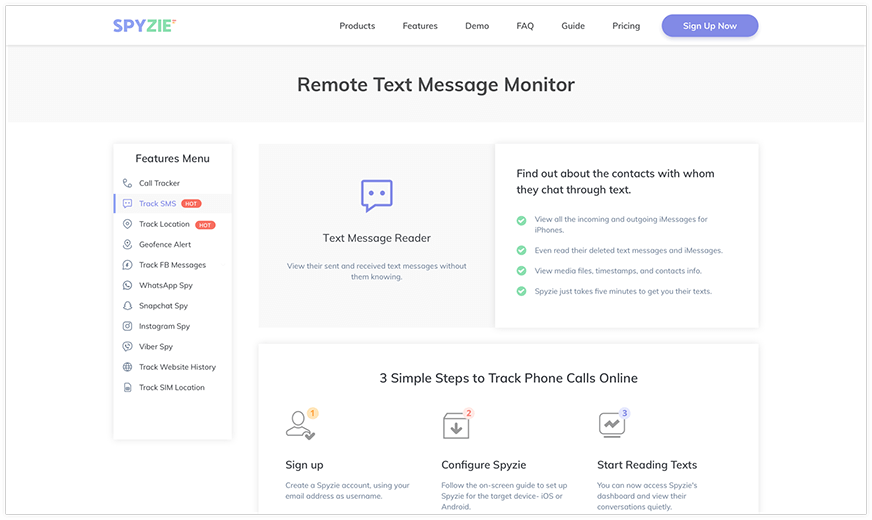This screenshot has width=872, height=520.
Task: Open Track FB Messages feature
Action: [x=172, y=265]
